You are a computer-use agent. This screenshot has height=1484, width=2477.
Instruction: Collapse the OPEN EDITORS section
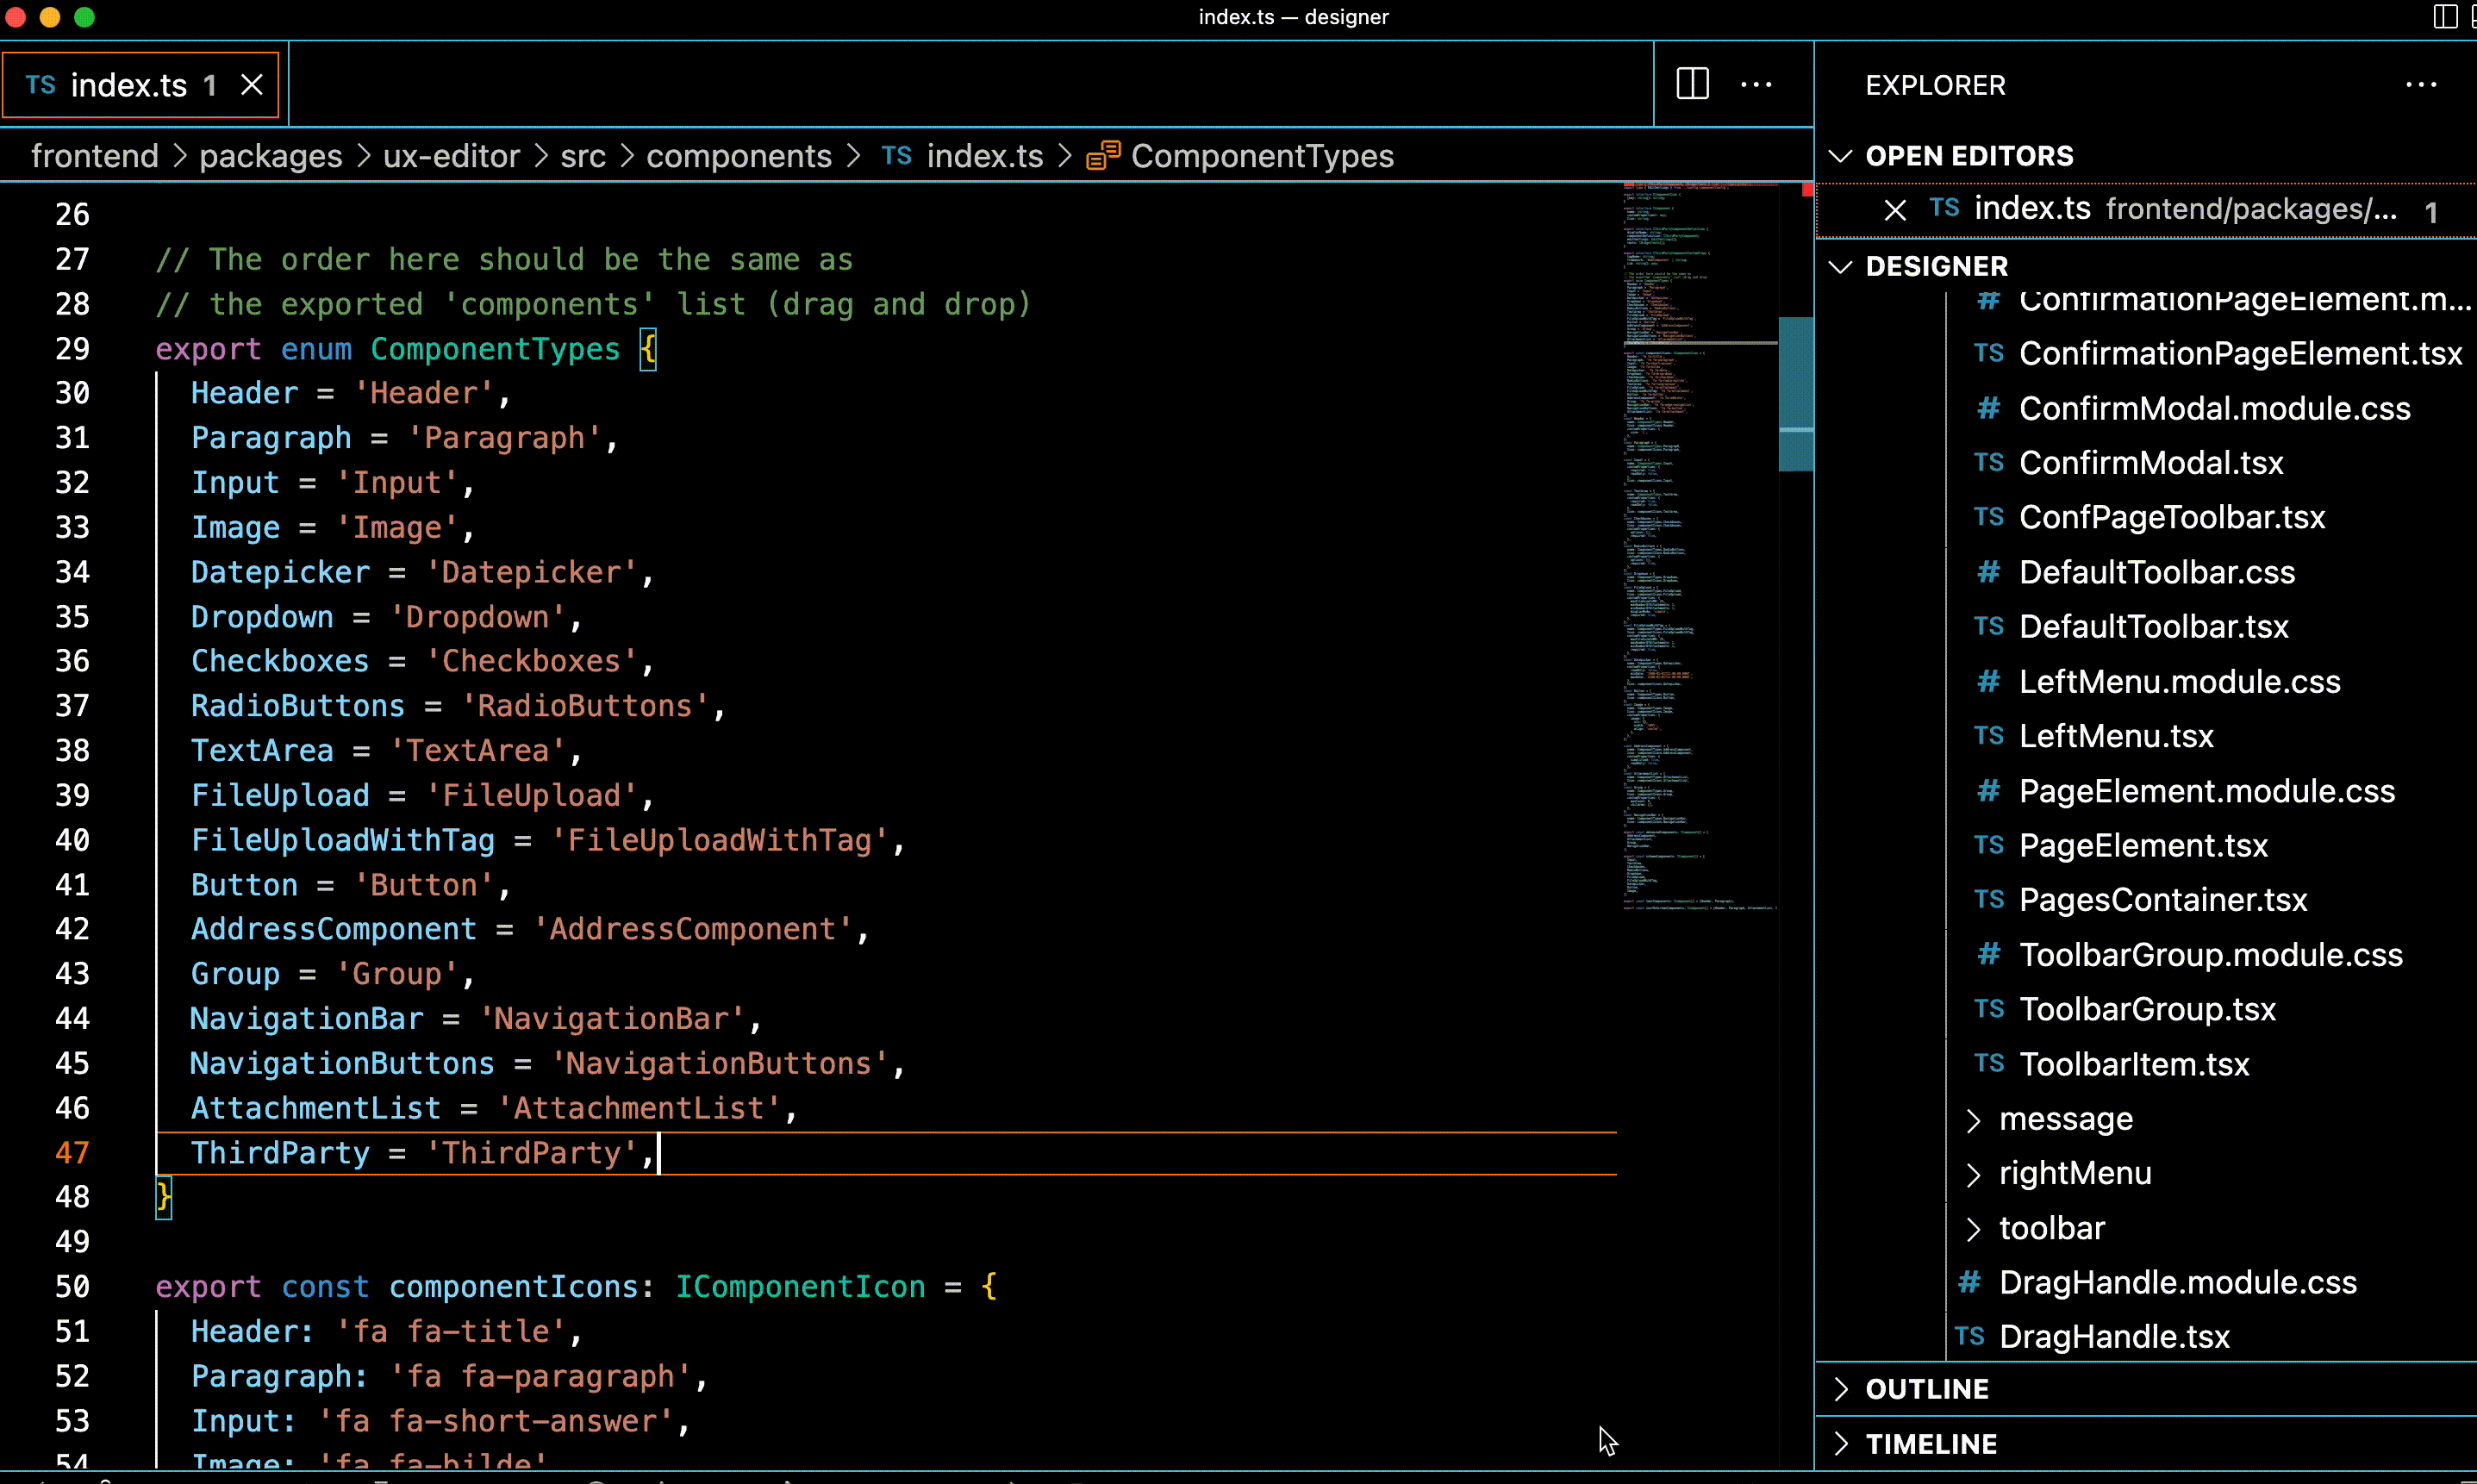pyautogui.click(x=1840, y=156)
